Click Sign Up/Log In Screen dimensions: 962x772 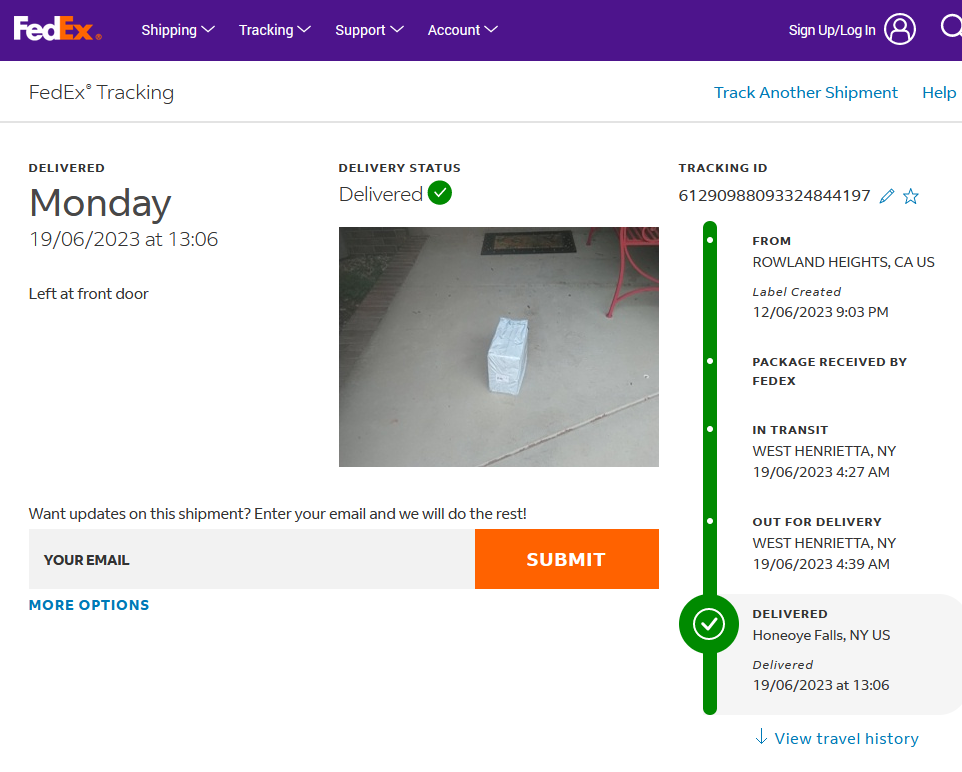831,30
